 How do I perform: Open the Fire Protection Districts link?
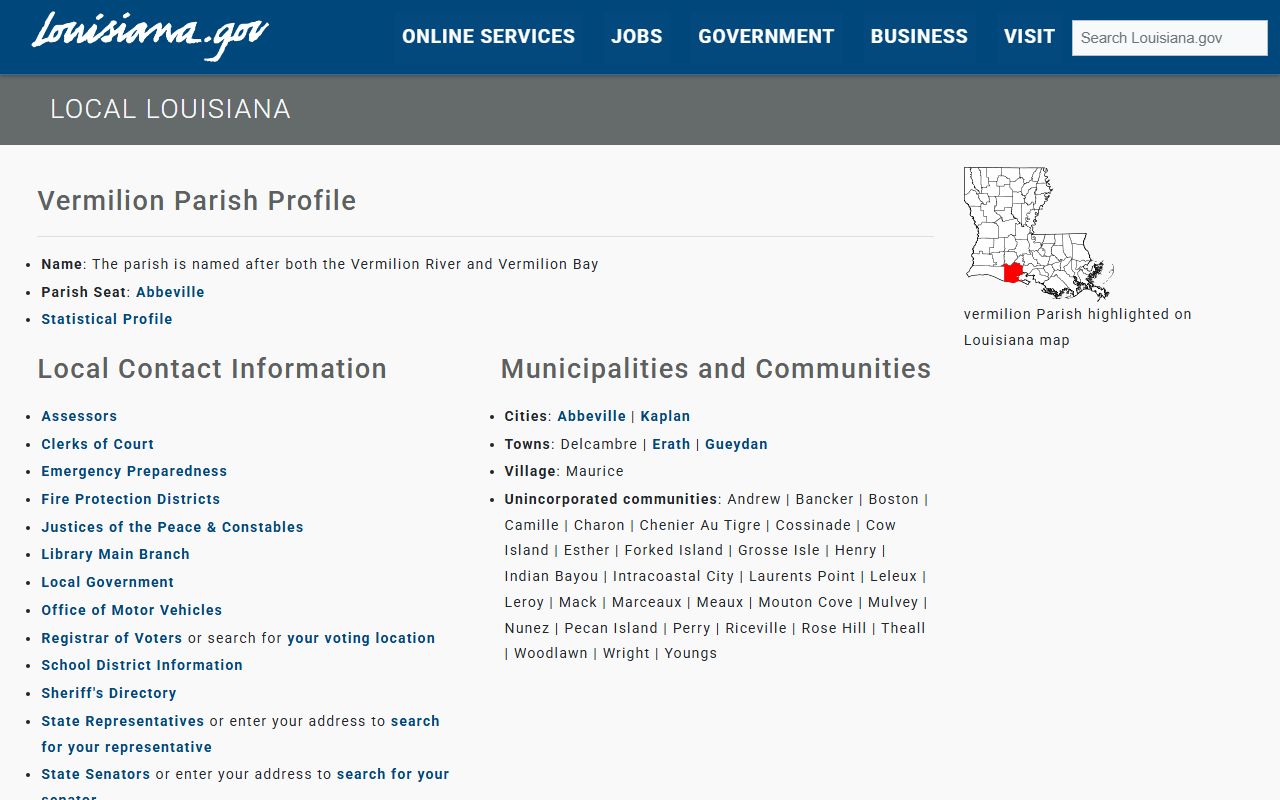coord(130,499)
